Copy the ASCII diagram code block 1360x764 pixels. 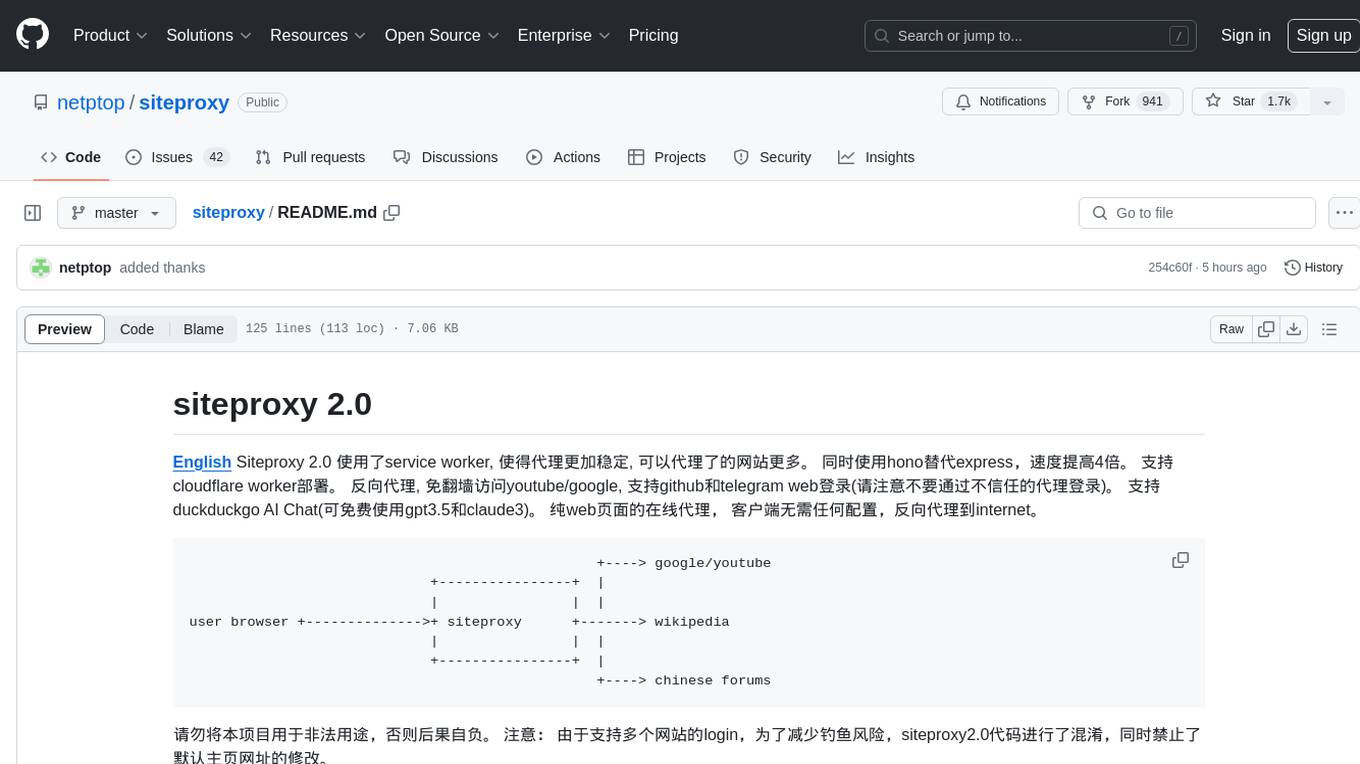(1180, 560)
